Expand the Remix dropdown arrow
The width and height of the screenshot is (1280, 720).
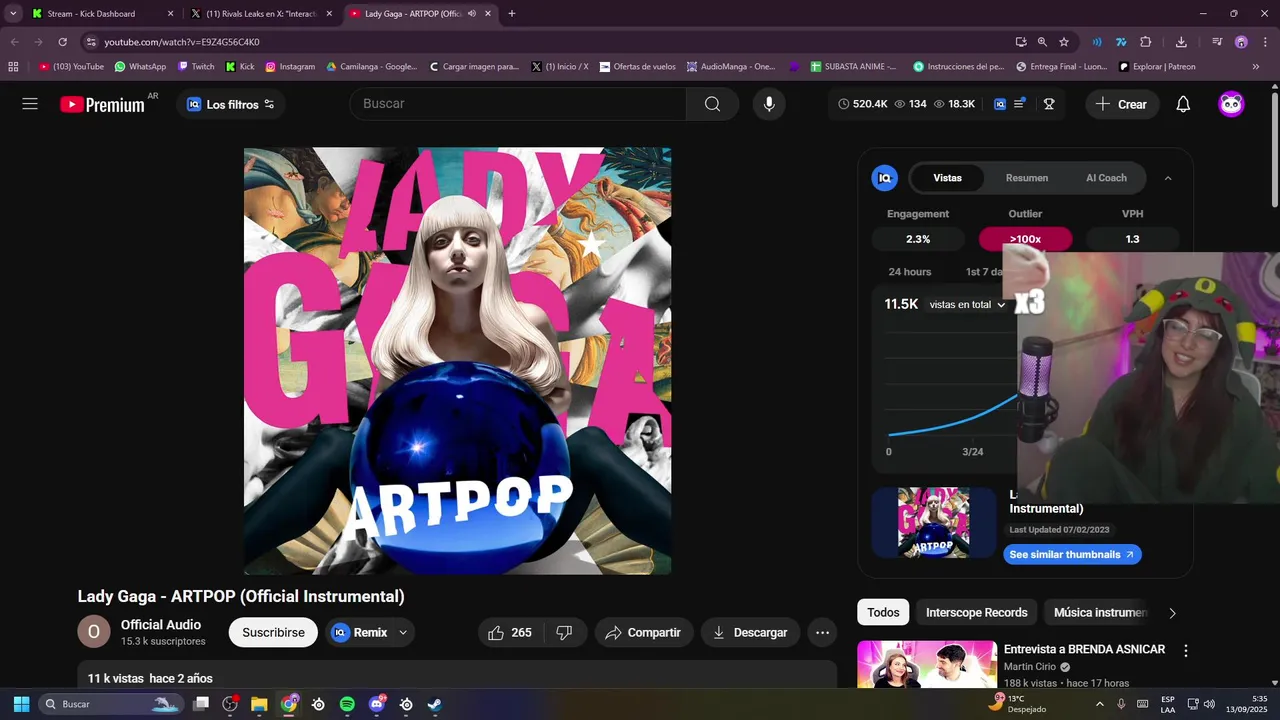[403, 632]
